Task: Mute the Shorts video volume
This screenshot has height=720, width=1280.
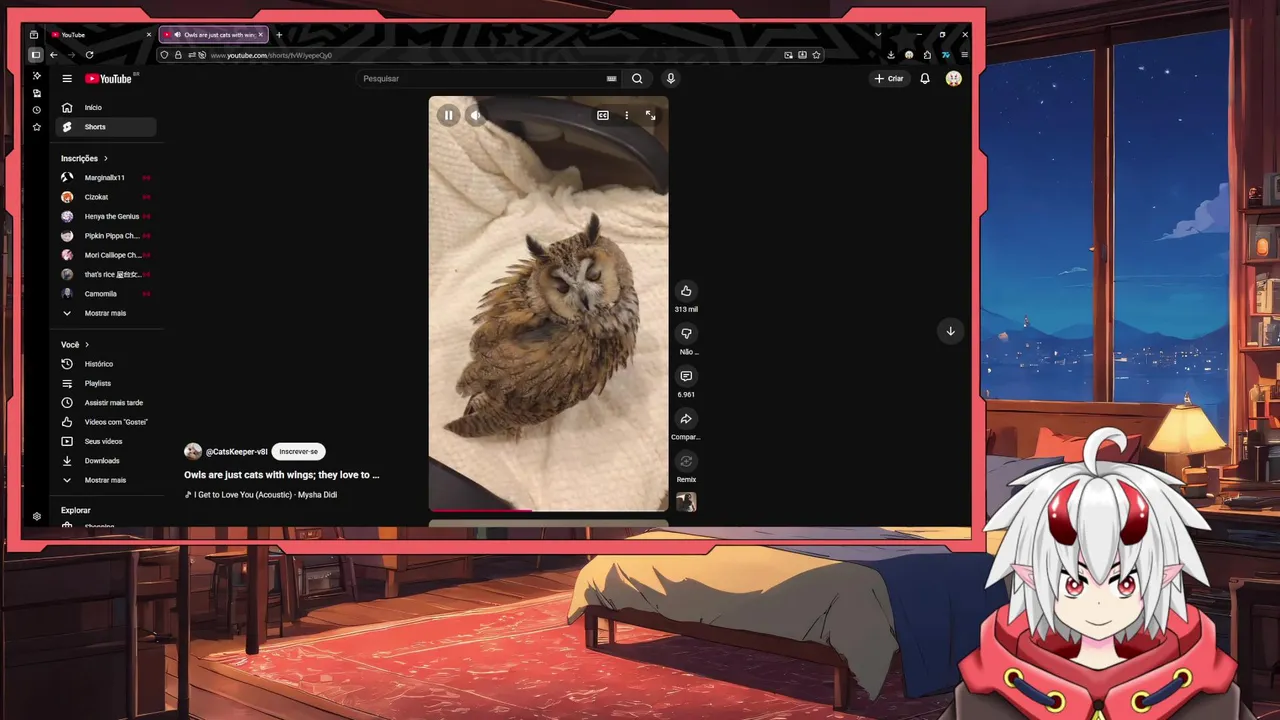Action: click(475, 115)
